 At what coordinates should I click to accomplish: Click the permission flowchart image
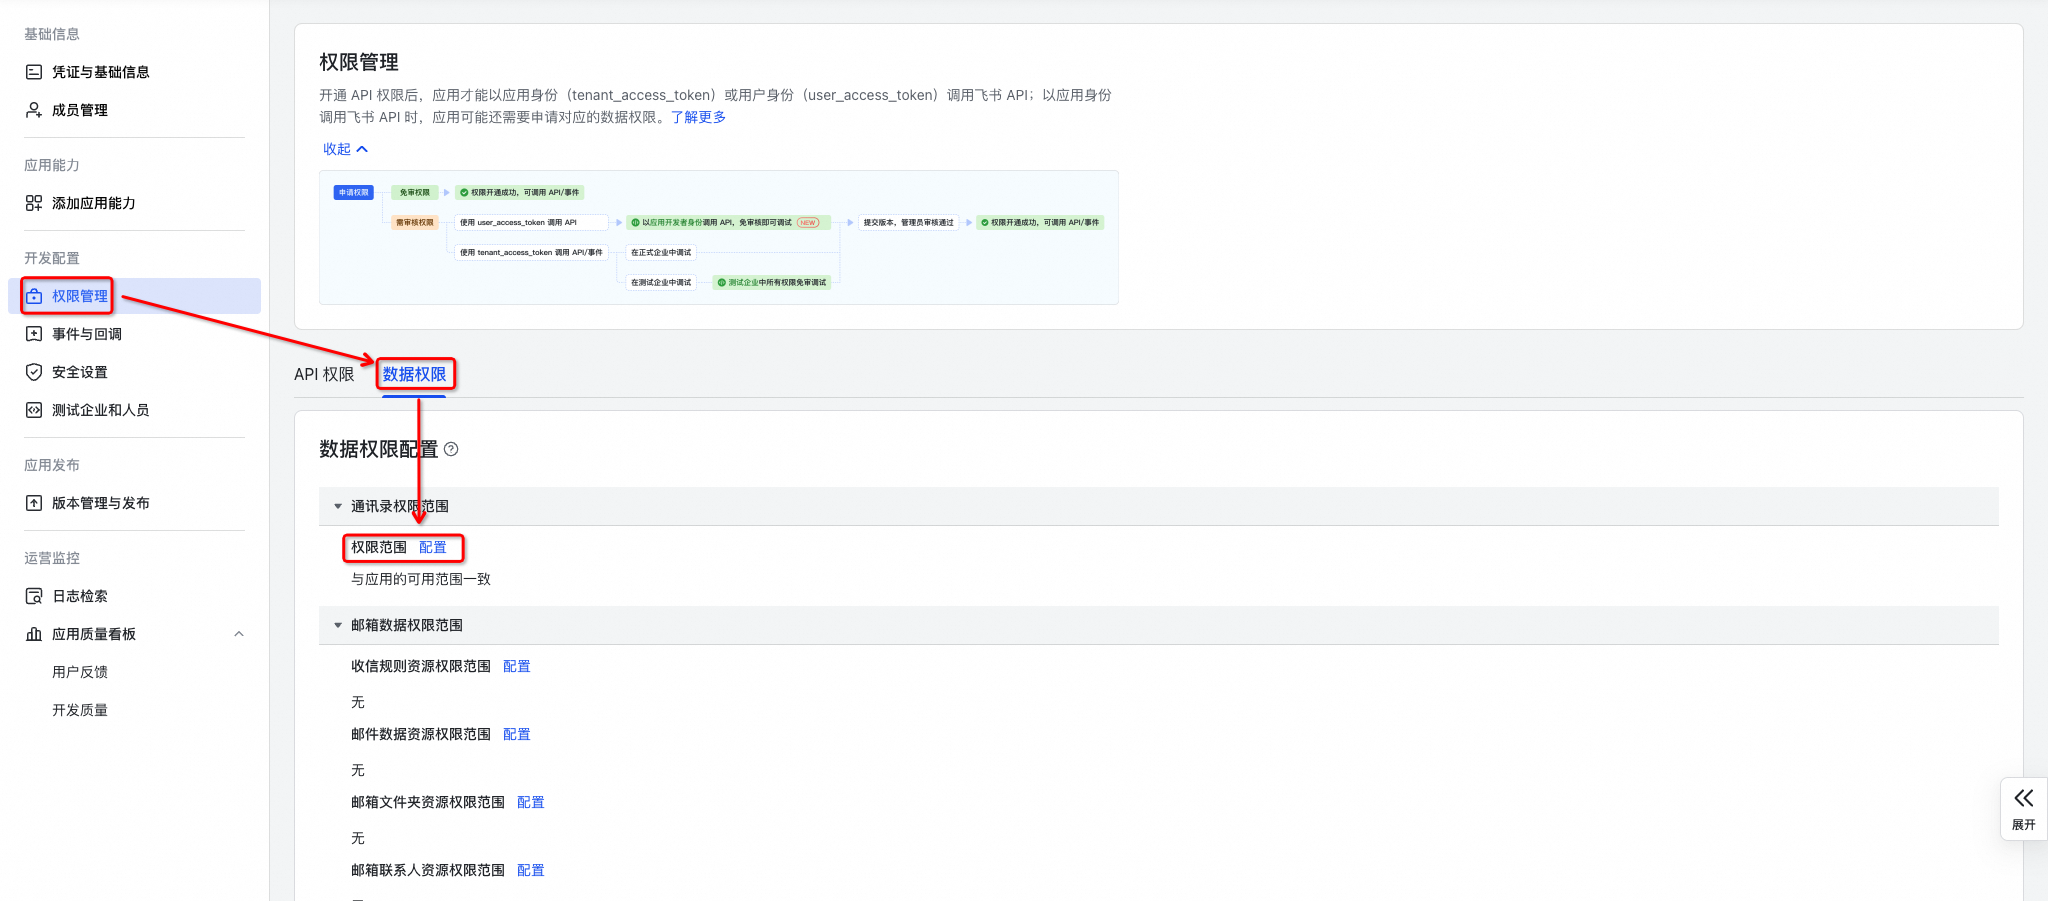719,237
